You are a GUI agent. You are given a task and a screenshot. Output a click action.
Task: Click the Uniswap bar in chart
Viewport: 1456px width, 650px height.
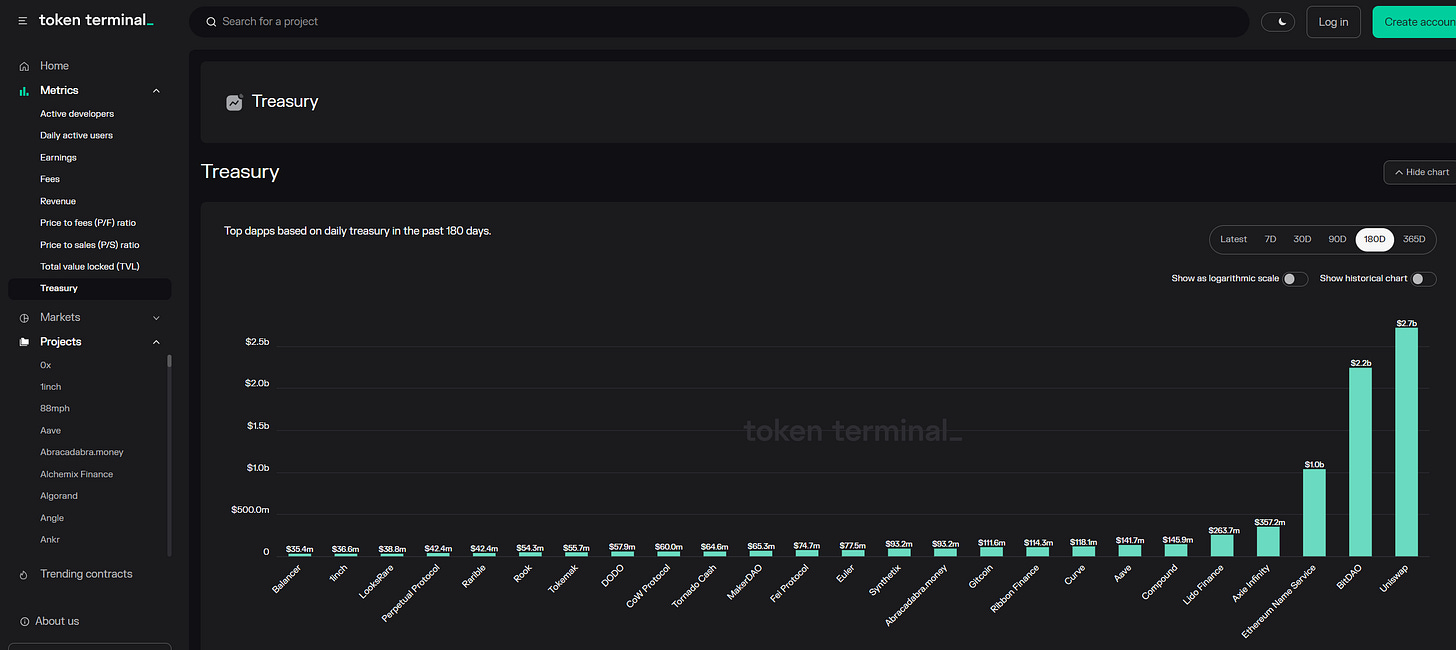(x=1406, y=442)
